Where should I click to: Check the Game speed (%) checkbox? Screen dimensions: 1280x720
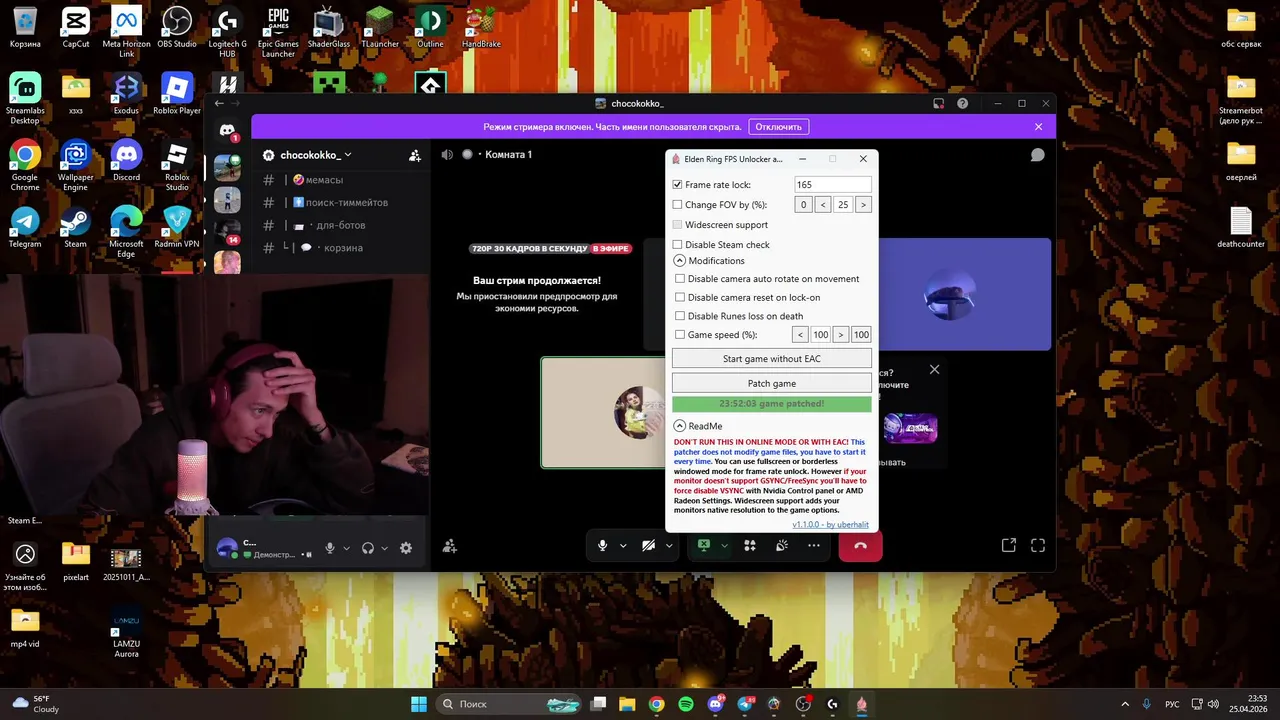click(680, 335)
